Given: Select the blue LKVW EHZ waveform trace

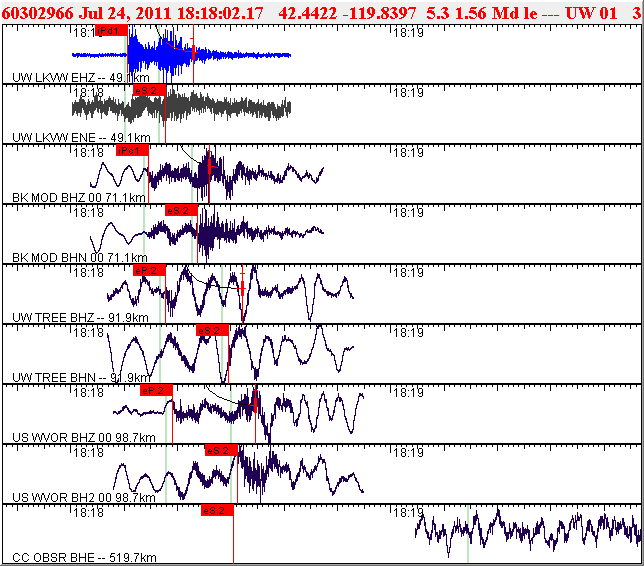Looking at the screenshot, I should click(181, 55).
